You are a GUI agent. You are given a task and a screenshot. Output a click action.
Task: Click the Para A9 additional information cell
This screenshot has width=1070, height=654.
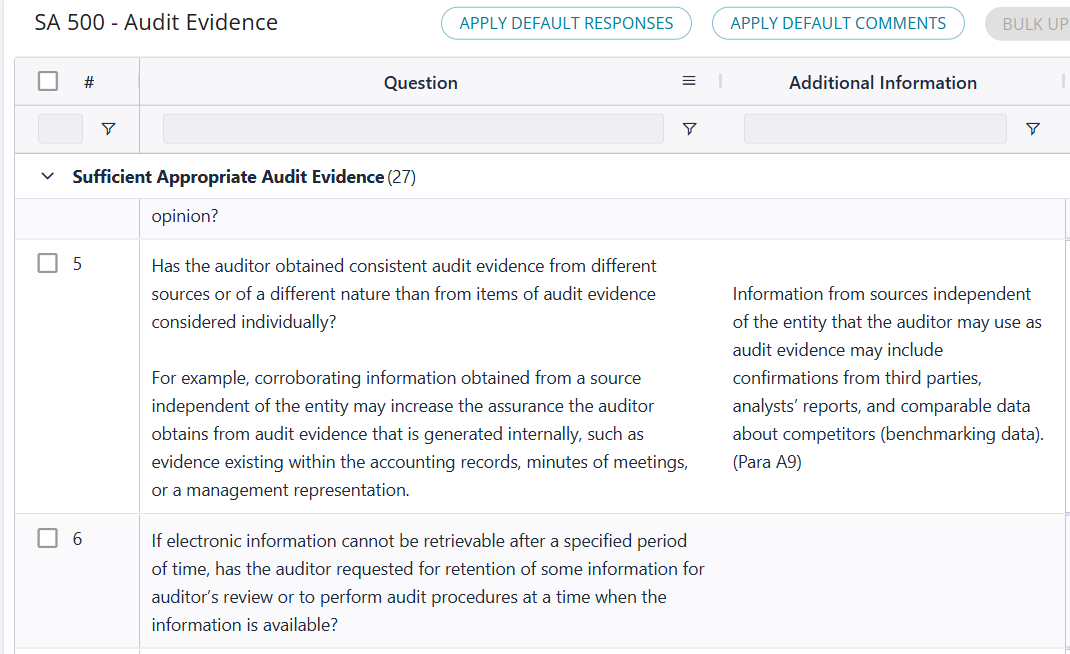coord(888,378)
